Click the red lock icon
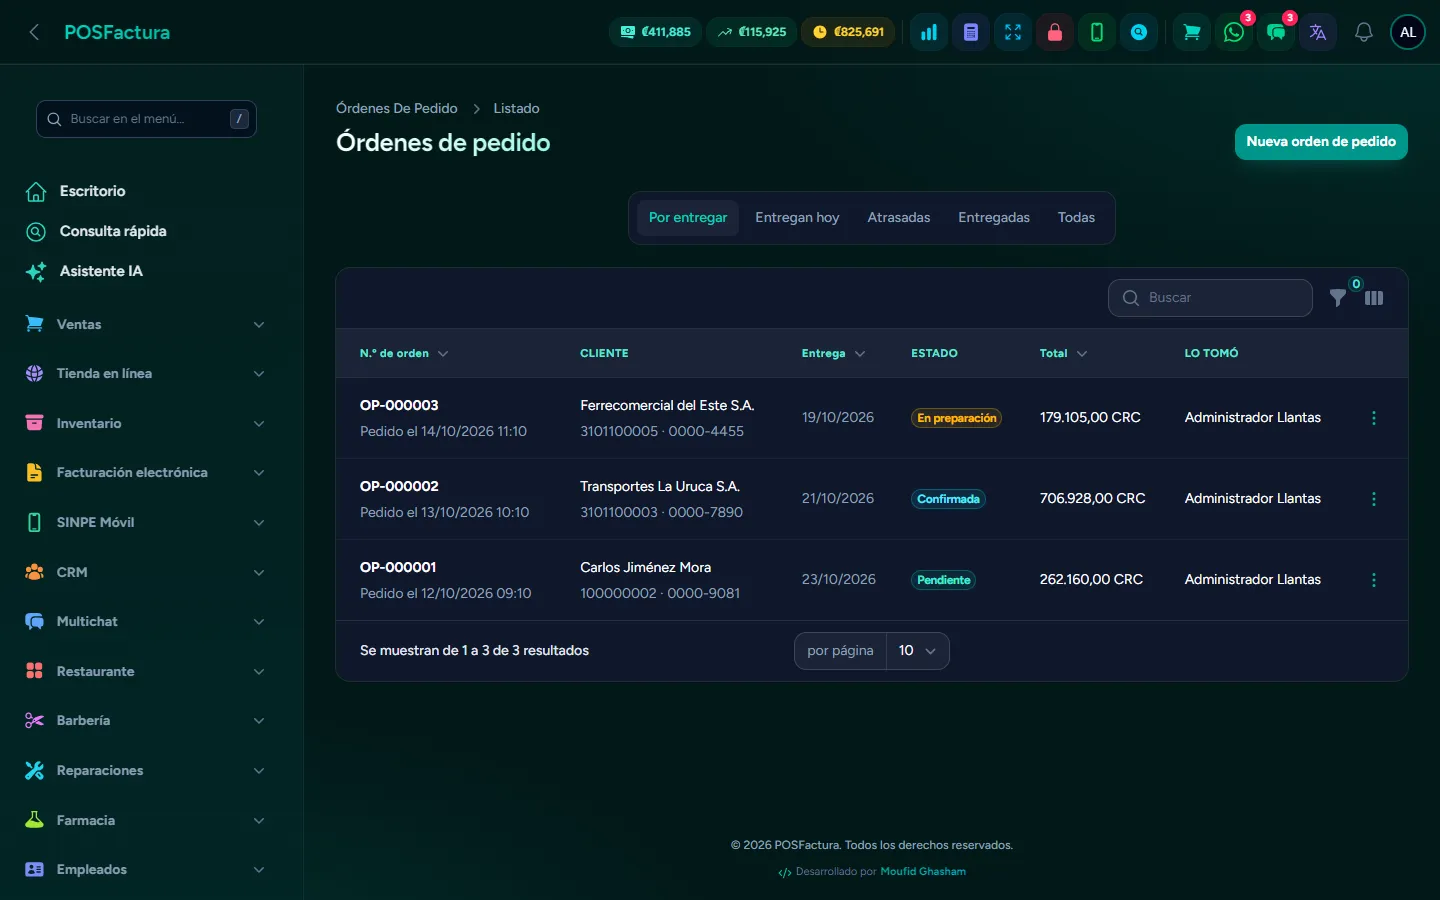The height and width of the screenshot is (900, 1440). (1055, 32)
